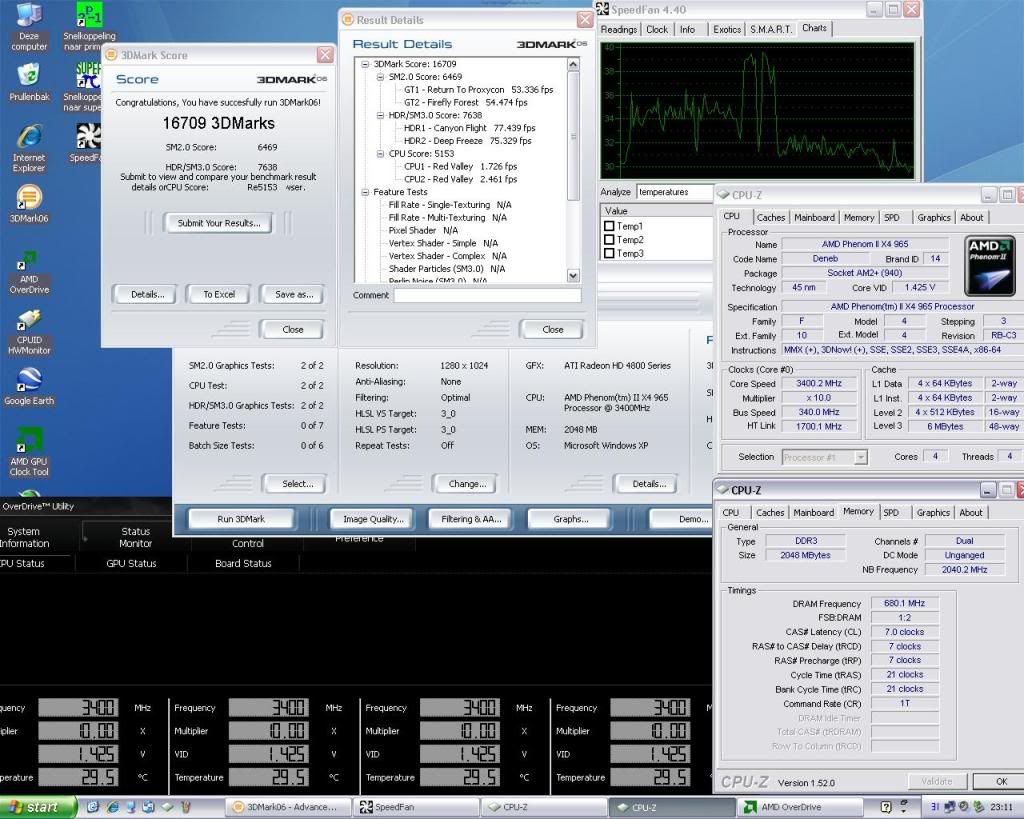
Task: Open the Mainboard tab in CPU-Z
Action: click(x=814, y=217)
